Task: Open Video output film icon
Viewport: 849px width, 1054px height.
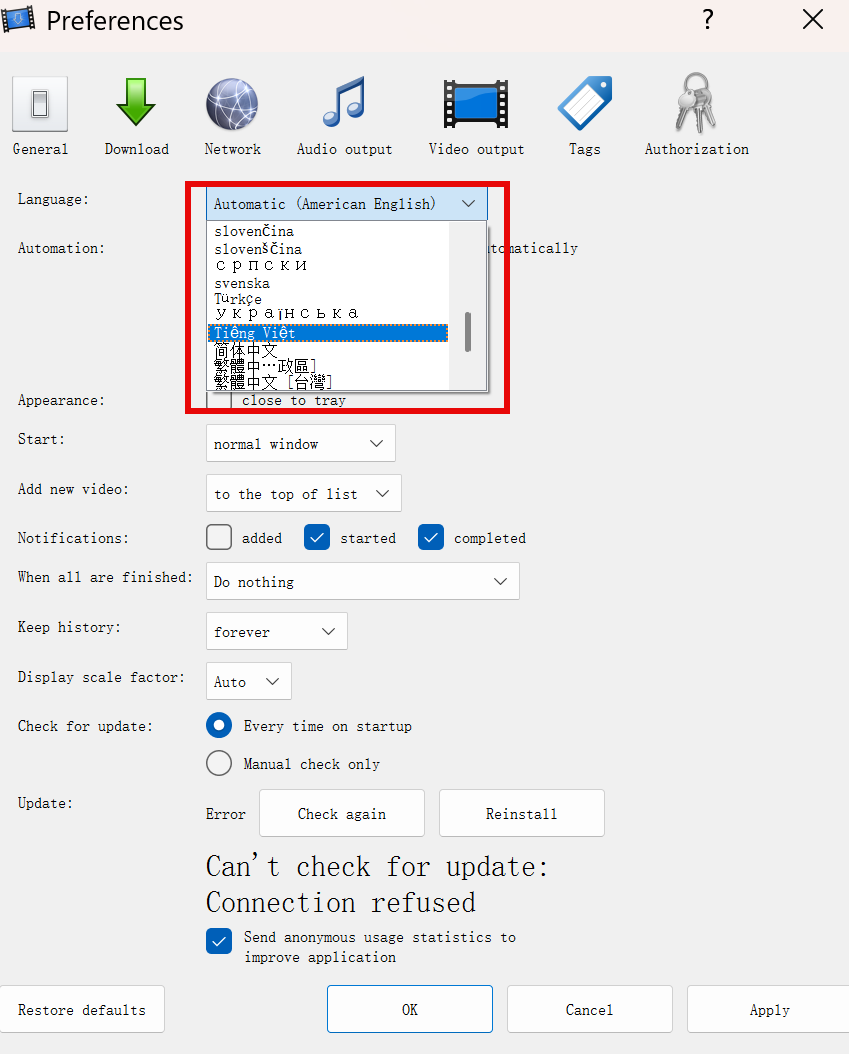Action: tap(476, 105)
